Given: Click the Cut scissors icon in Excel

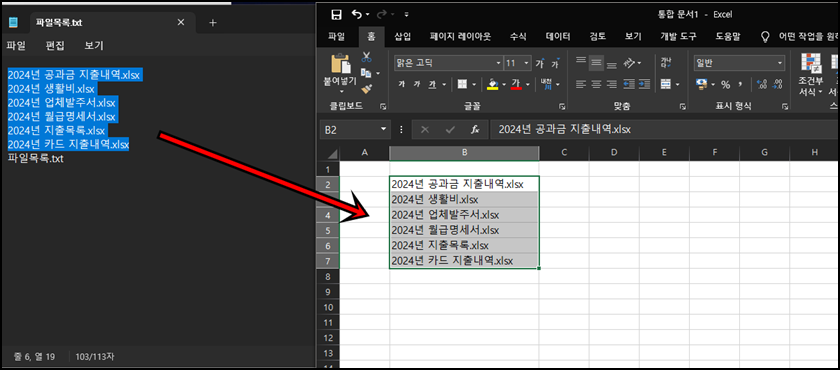Looking at the screenshot, I should (x=367, y=57).
